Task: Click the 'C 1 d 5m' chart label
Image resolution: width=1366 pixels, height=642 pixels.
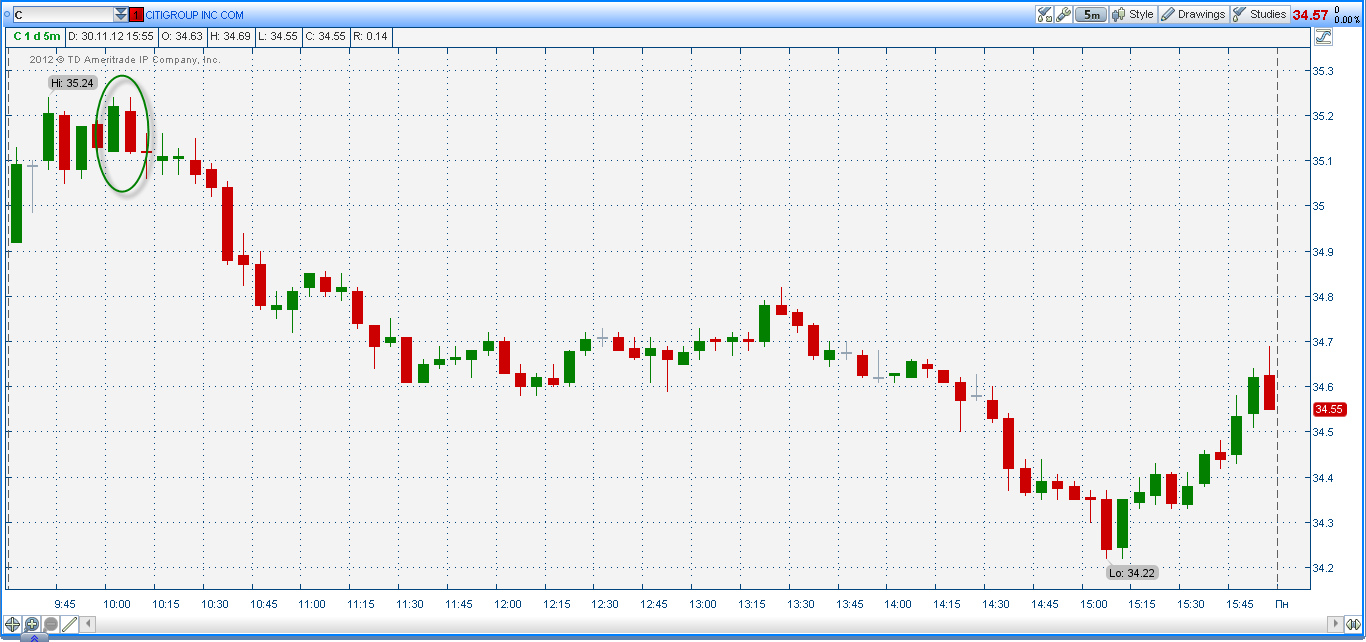Action: tap(36, 36)
